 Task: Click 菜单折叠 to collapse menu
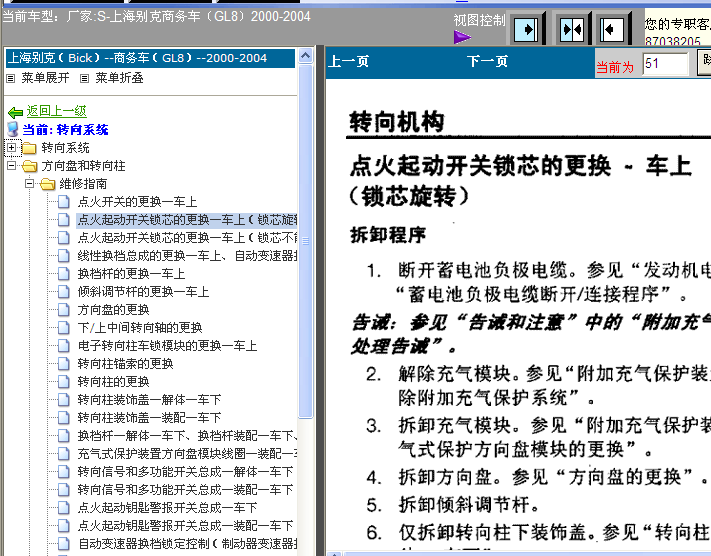coord(119,78)
